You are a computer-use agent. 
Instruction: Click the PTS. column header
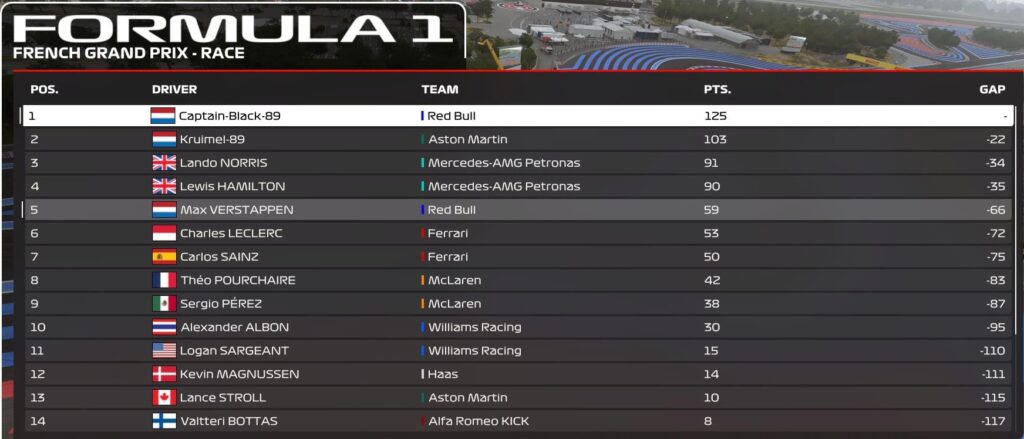[717, 89]
